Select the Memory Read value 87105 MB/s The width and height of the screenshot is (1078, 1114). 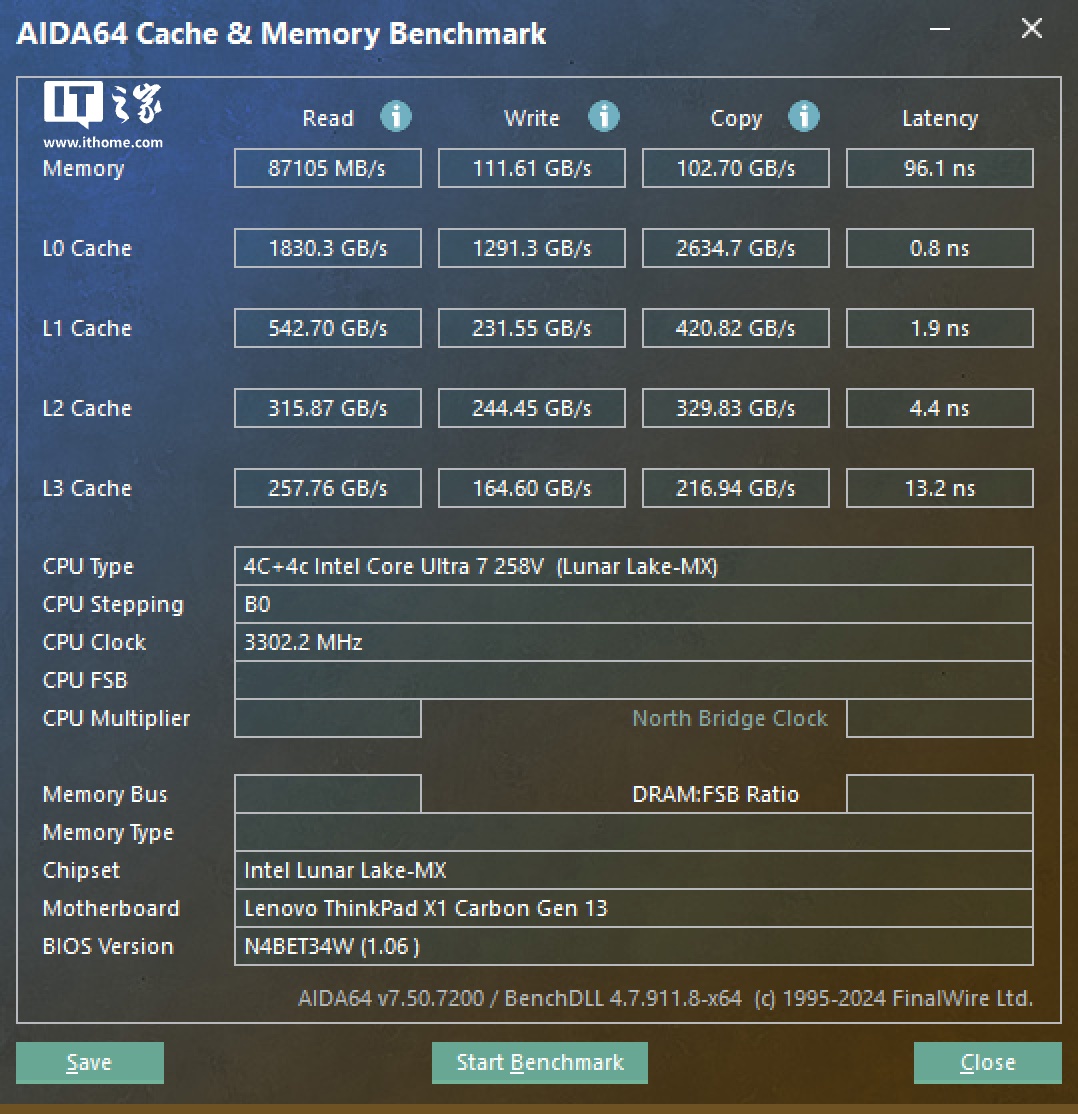pos(328,168)
